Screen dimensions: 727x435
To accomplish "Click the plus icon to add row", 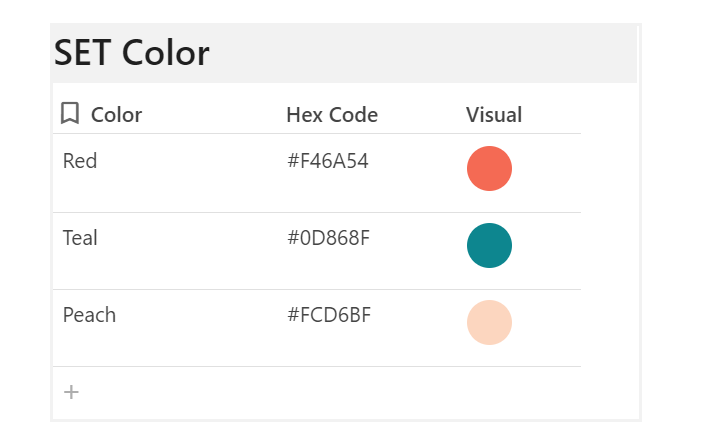I will 71,392.
